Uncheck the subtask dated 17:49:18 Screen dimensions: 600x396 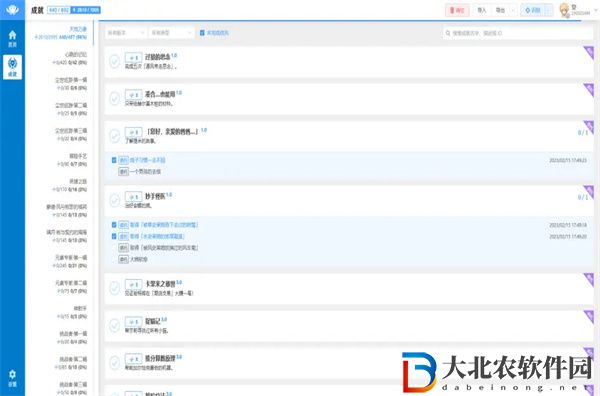[x=114, y=225]
